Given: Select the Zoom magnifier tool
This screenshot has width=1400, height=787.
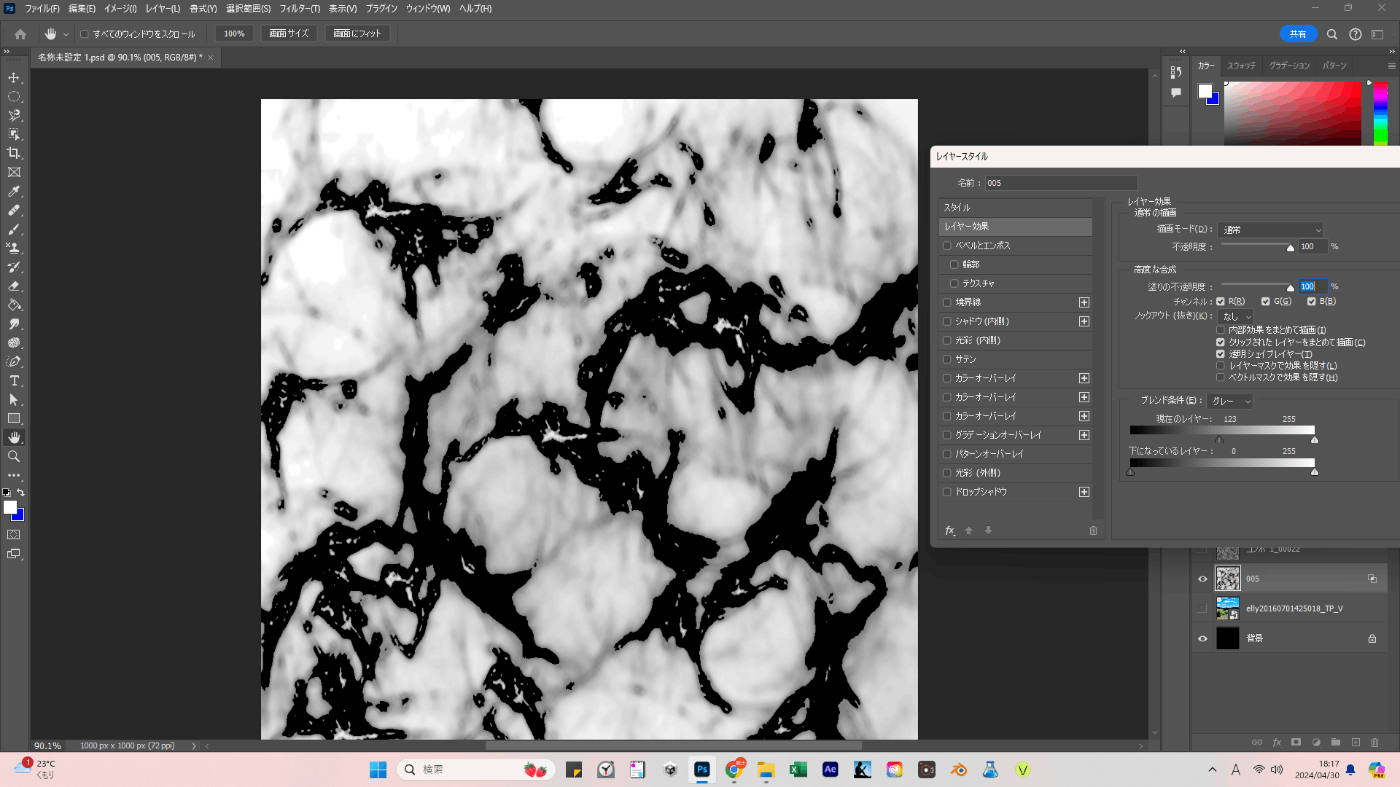Looking at the screenshot, I should [x=14, y=456].
